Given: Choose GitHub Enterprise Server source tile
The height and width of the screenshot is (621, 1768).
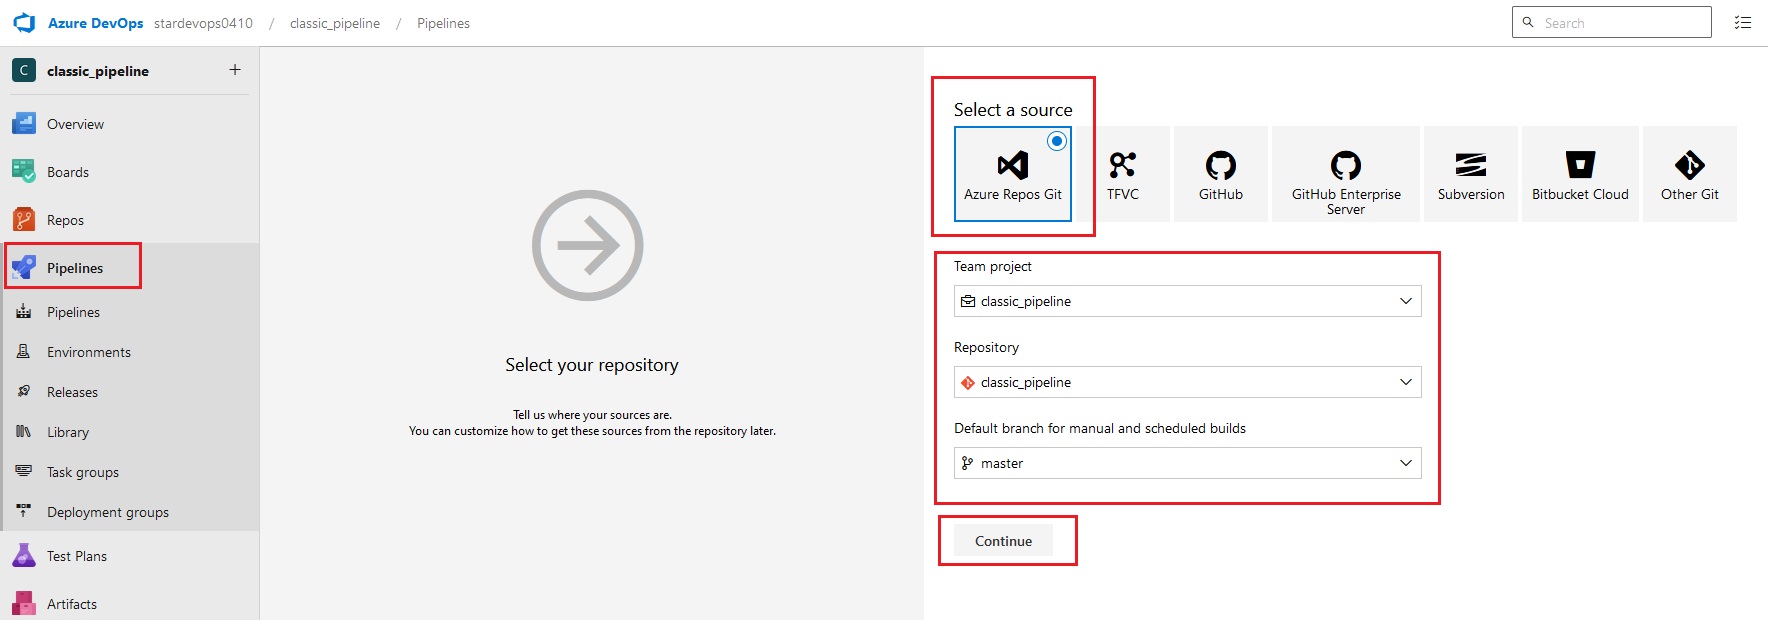Looking at the screenshot, I should tap(1346, 174).
